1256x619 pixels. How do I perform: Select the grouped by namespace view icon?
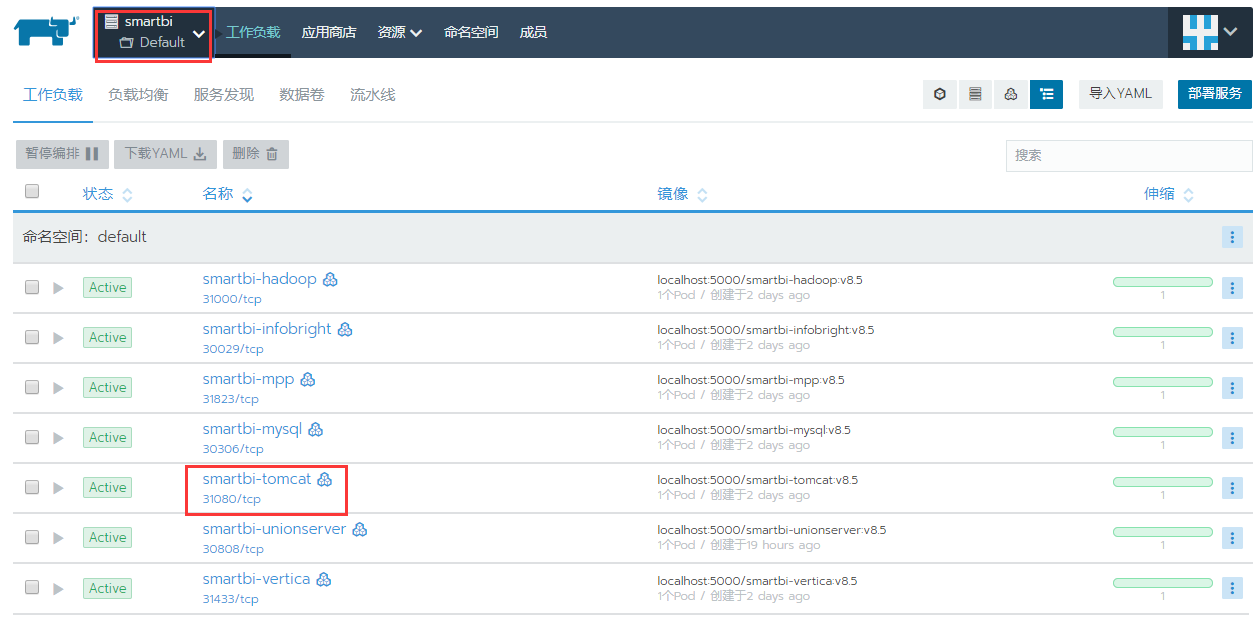pyautogui.click(x=1046, y=94)
